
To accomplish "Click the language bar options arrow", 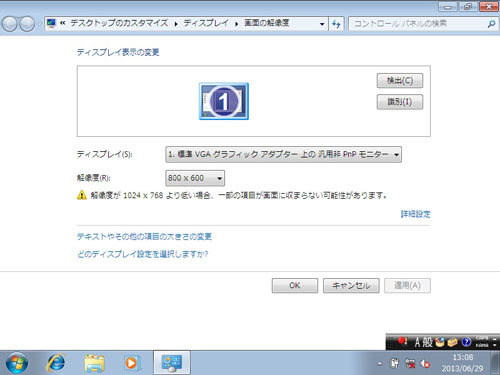I will [x=495, y=345].
